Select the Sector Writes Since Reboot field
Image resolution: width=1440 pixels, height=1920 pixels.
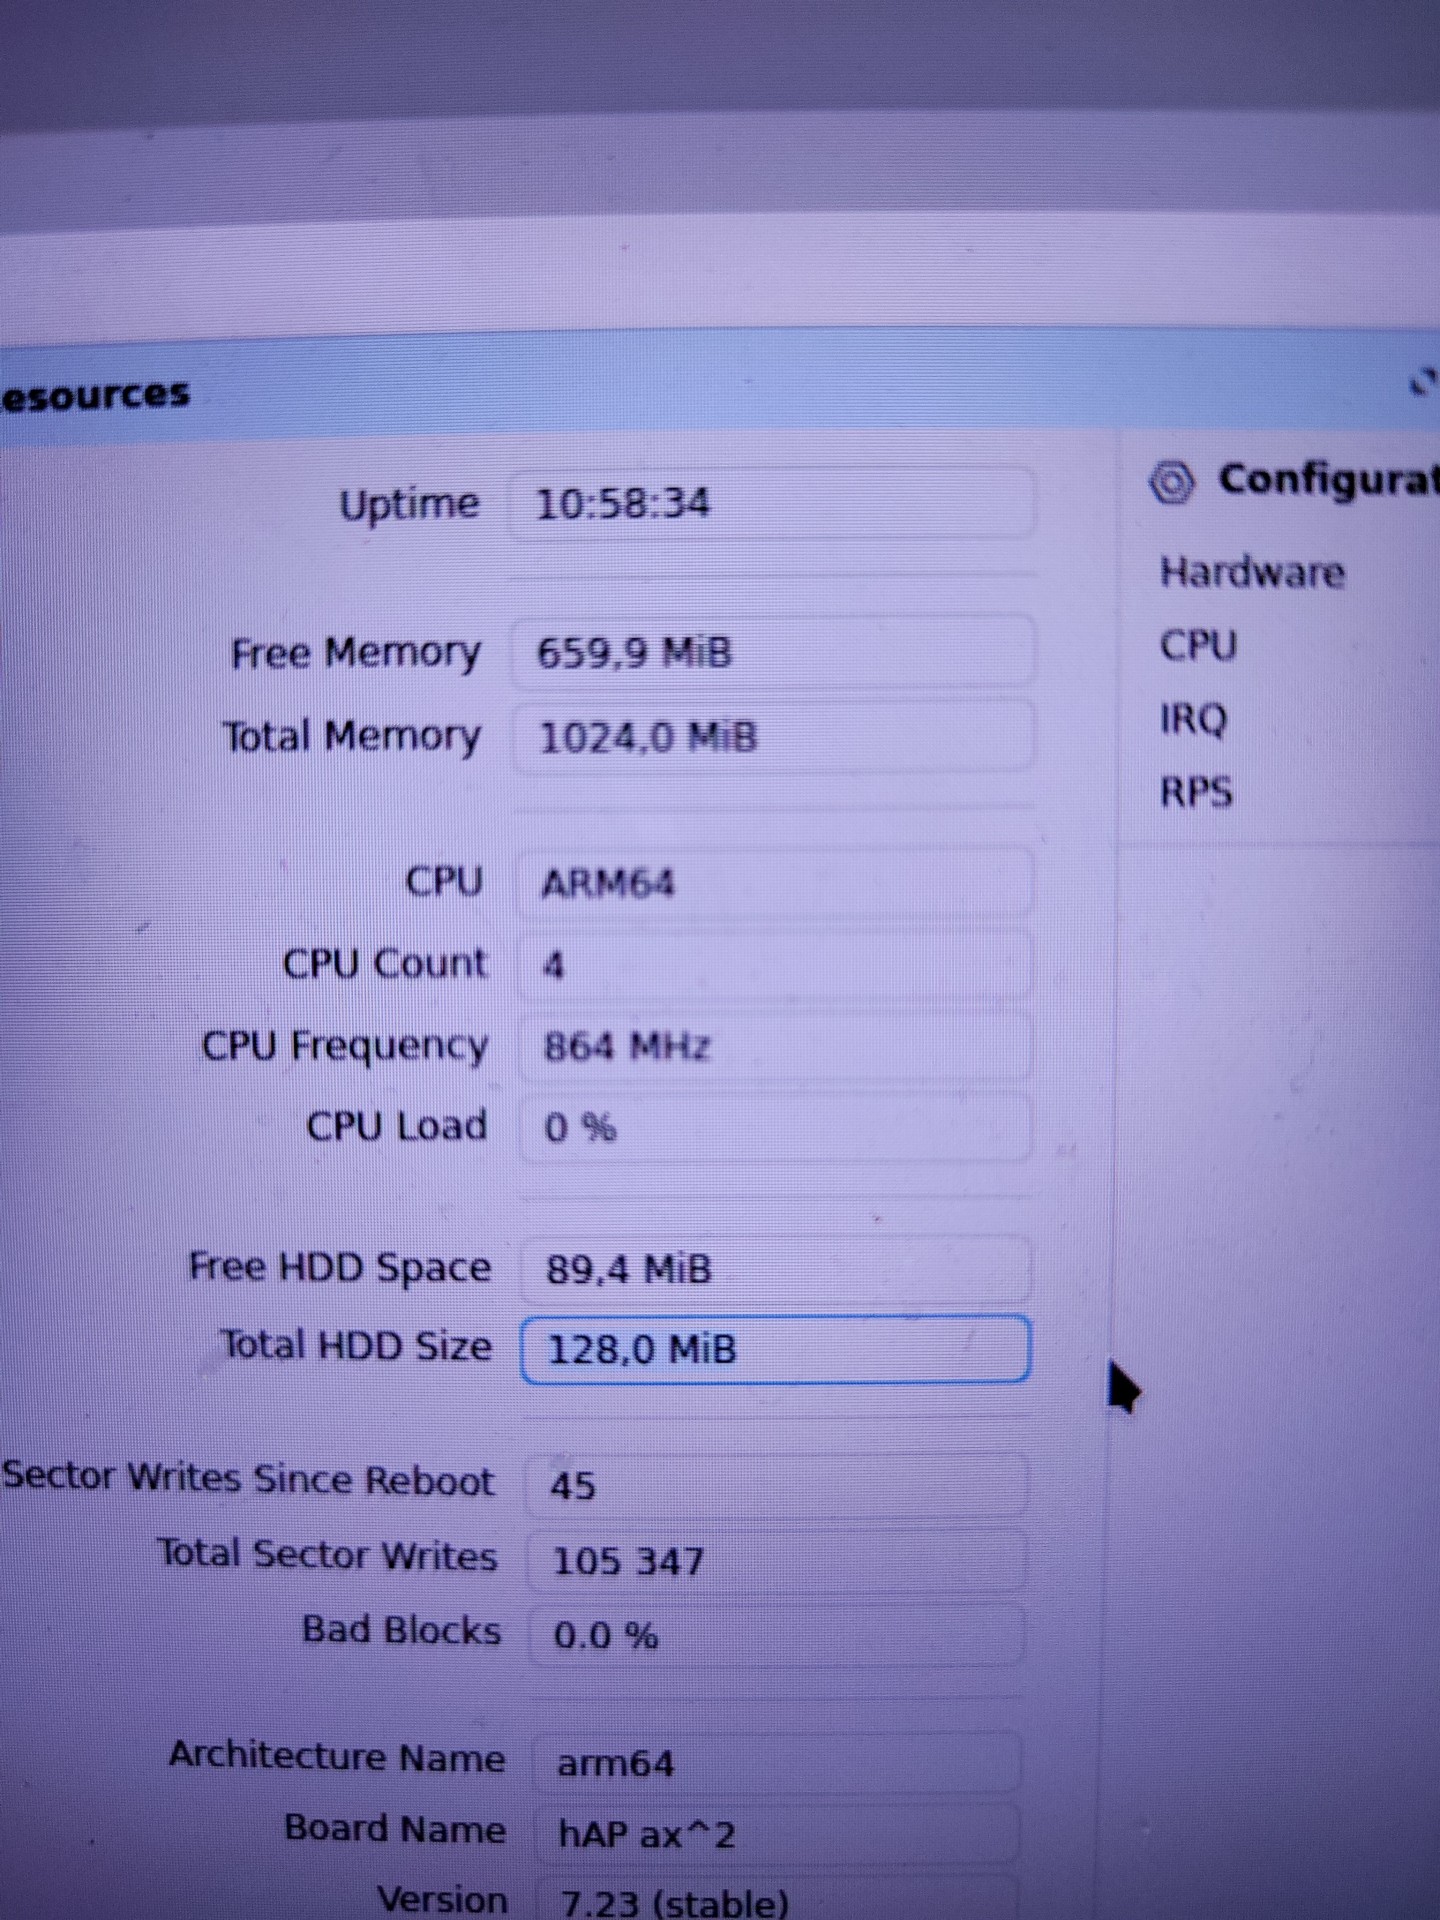pos(777,1484)
